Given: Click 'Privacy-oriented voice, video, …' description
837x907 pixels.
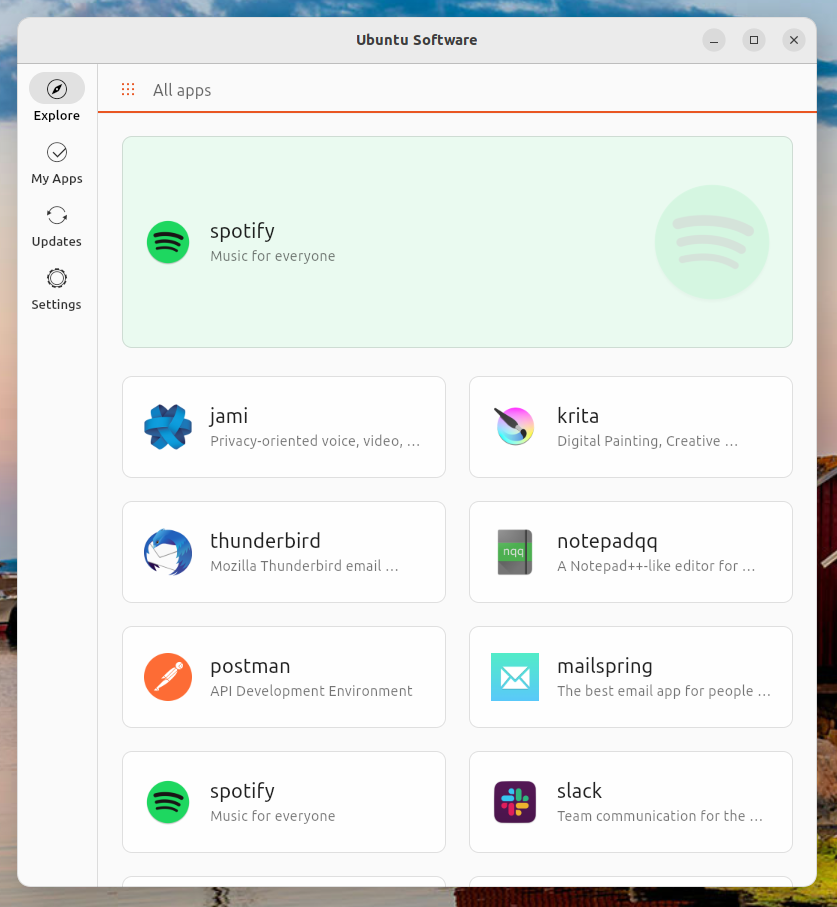Looking at the screenshot, I should pos(315,441).
